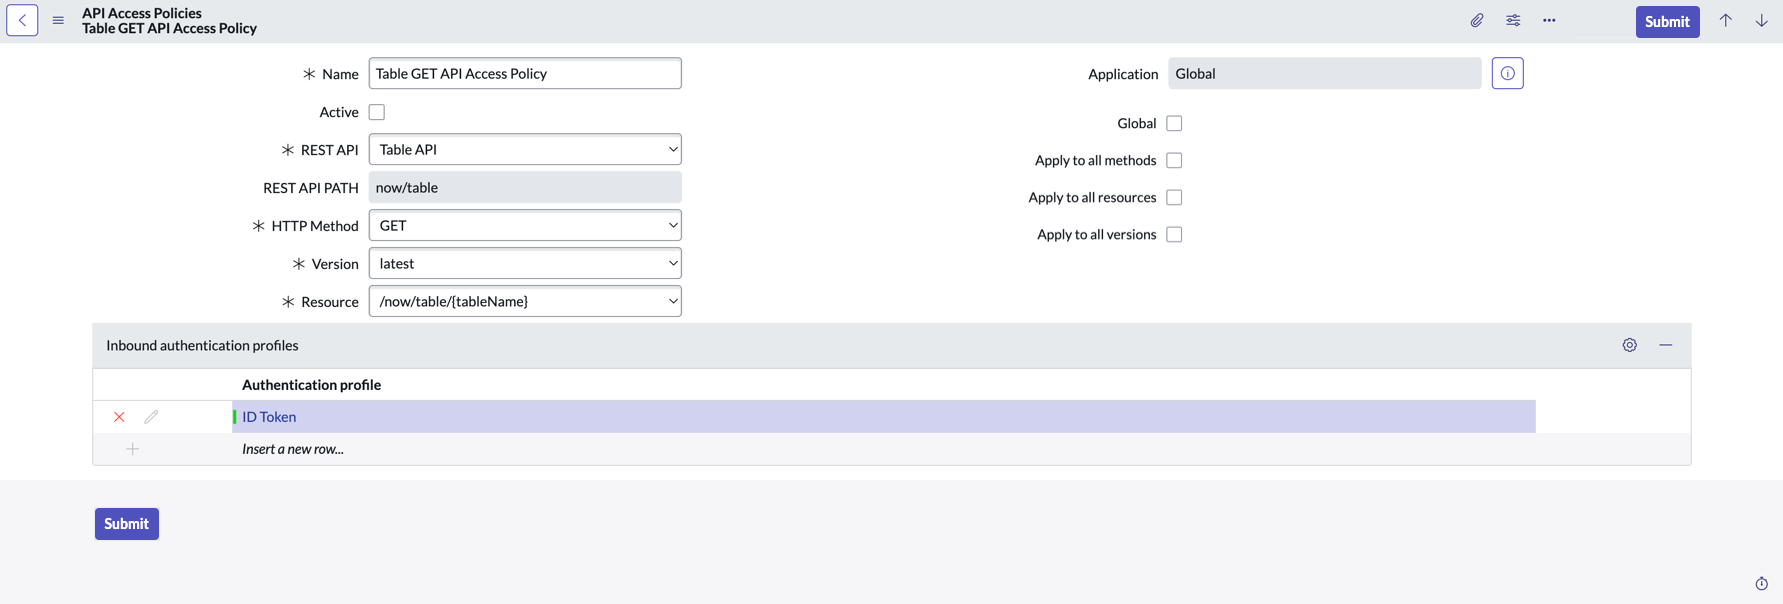Viewport: 1783px width, 604px height.
Task: Toggle the Global checkbox
Action: point(1174,123)
